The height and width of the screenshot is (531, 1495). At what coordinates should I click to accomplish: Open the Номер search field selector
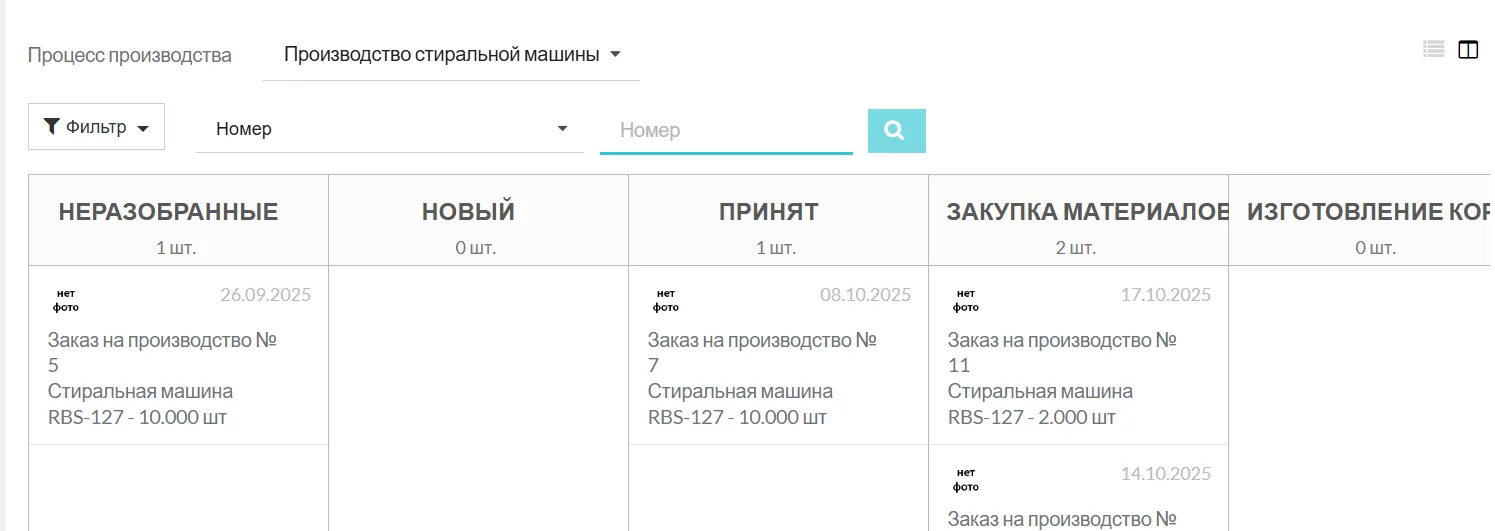pyautogui.click(x=390, y=129)
